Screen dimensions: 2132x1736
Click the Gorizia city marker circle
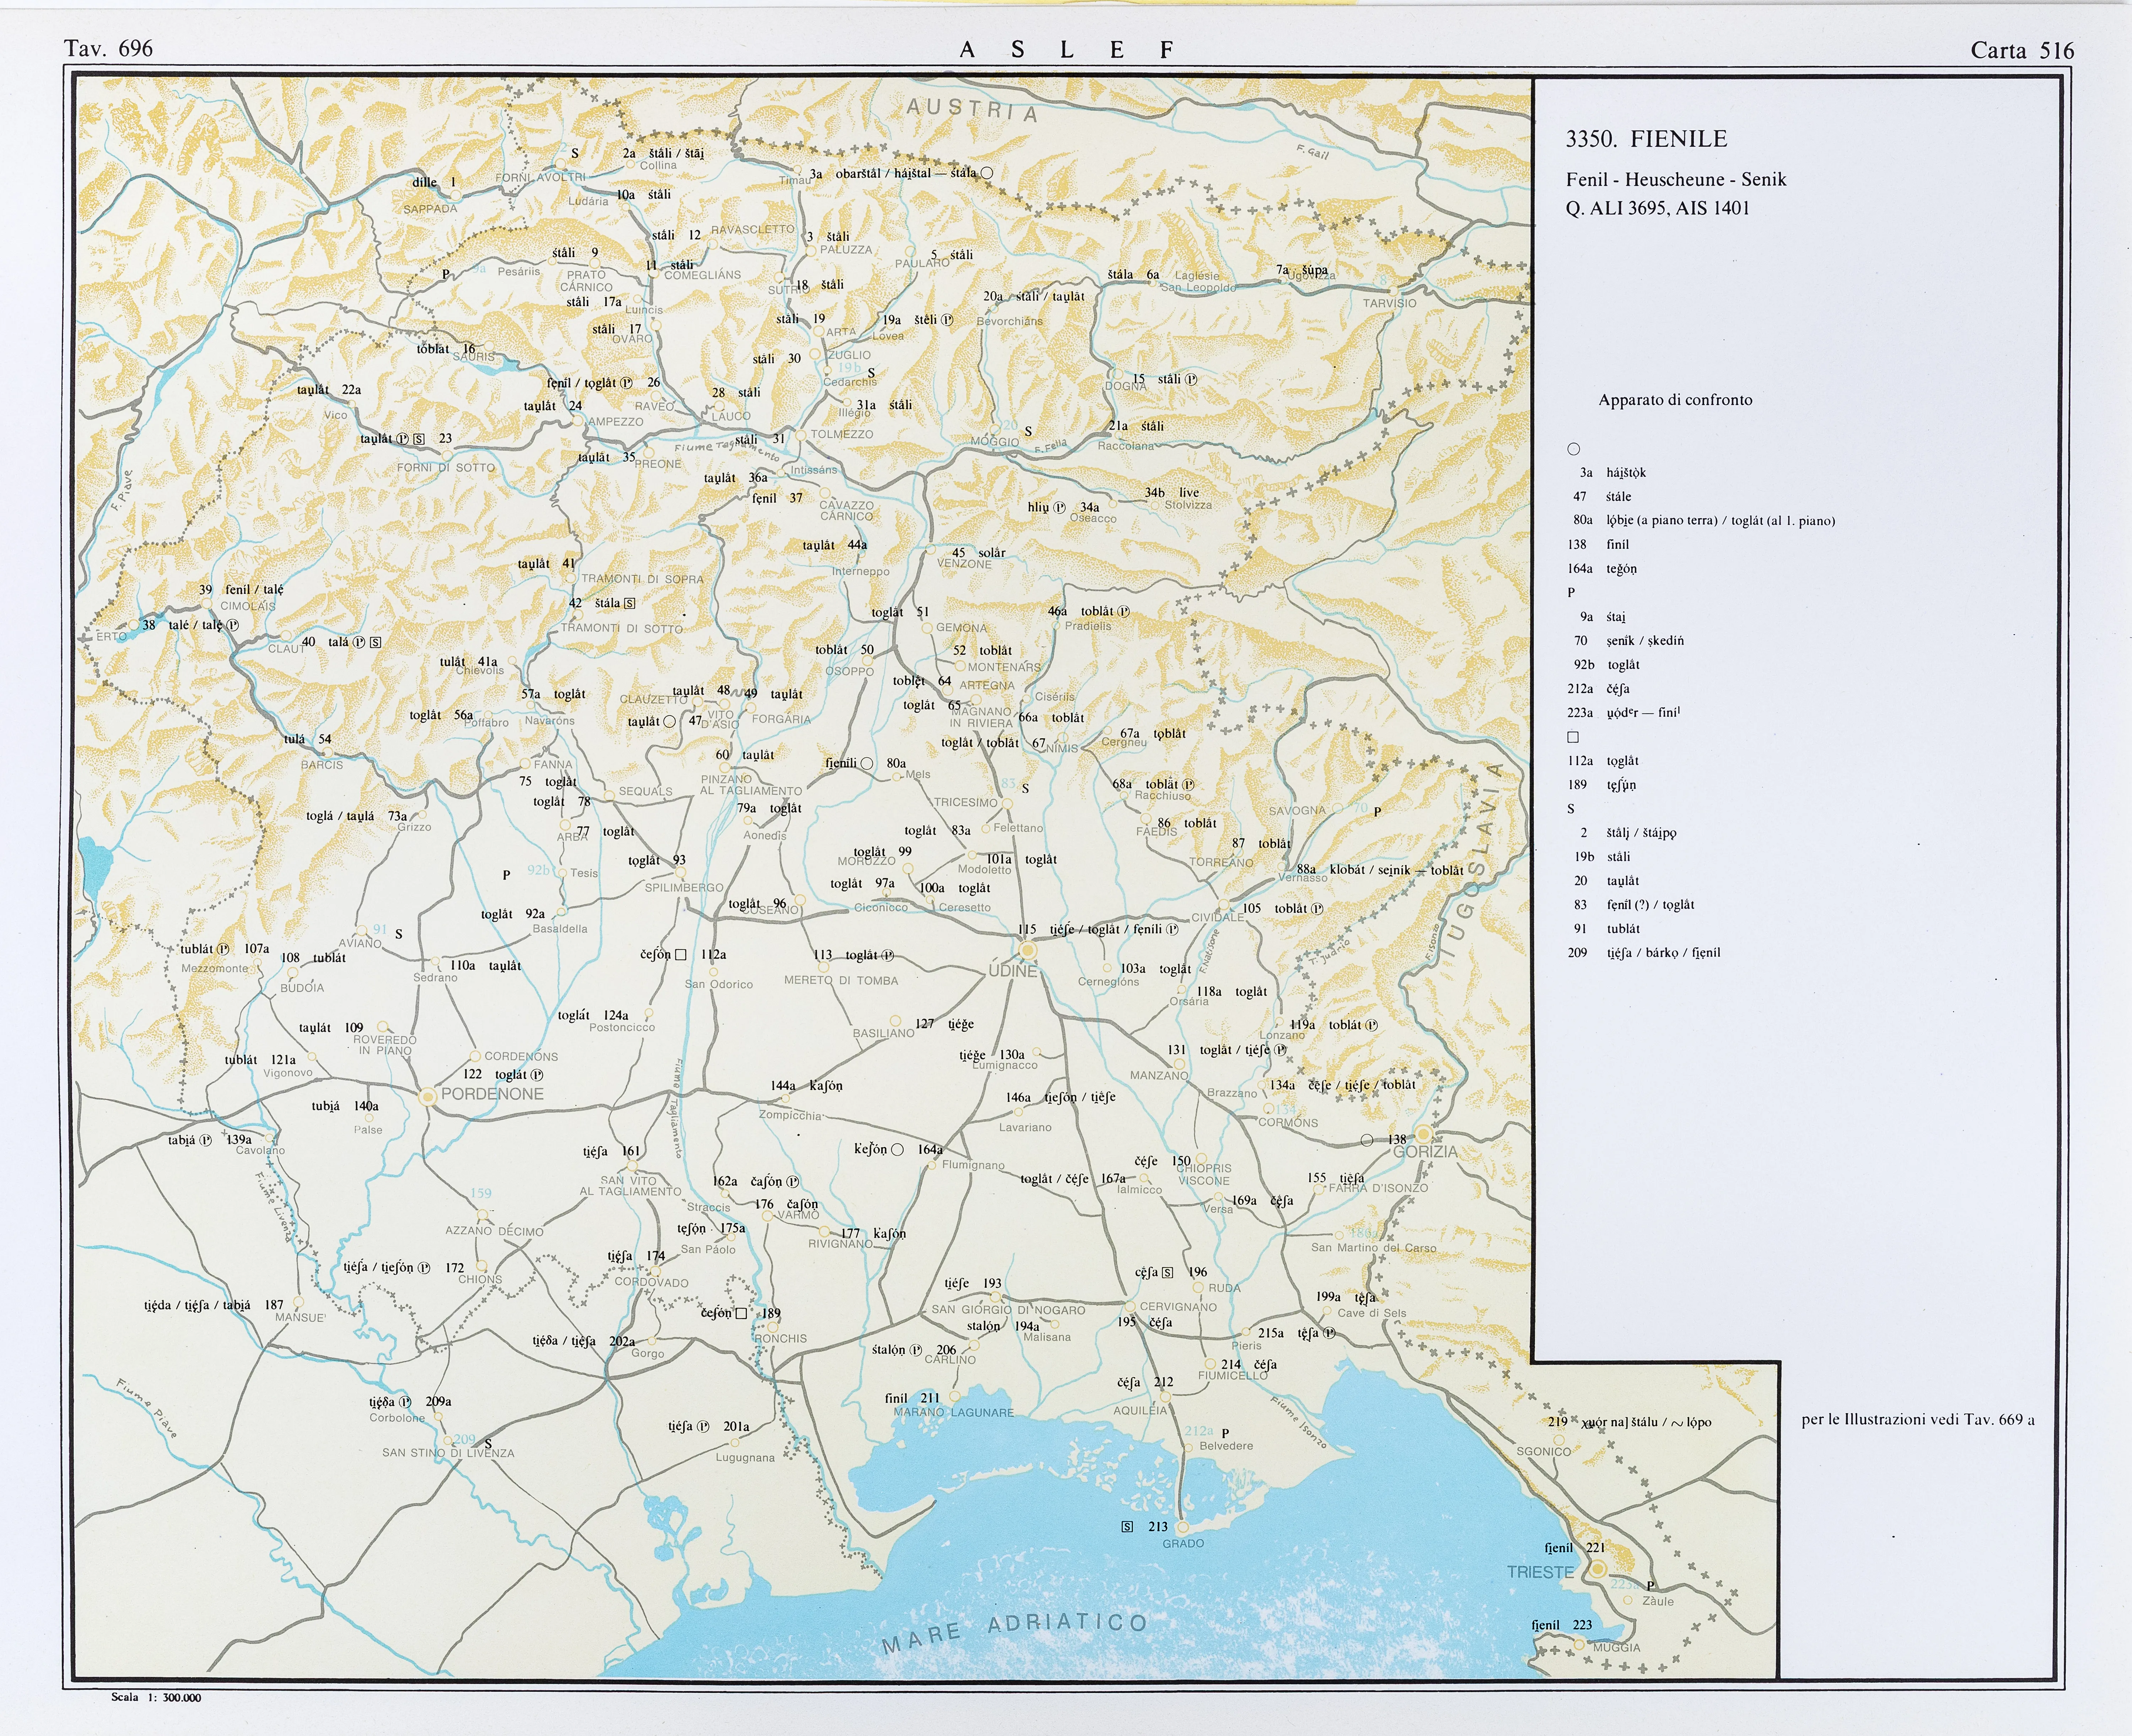point(1423,1135)
